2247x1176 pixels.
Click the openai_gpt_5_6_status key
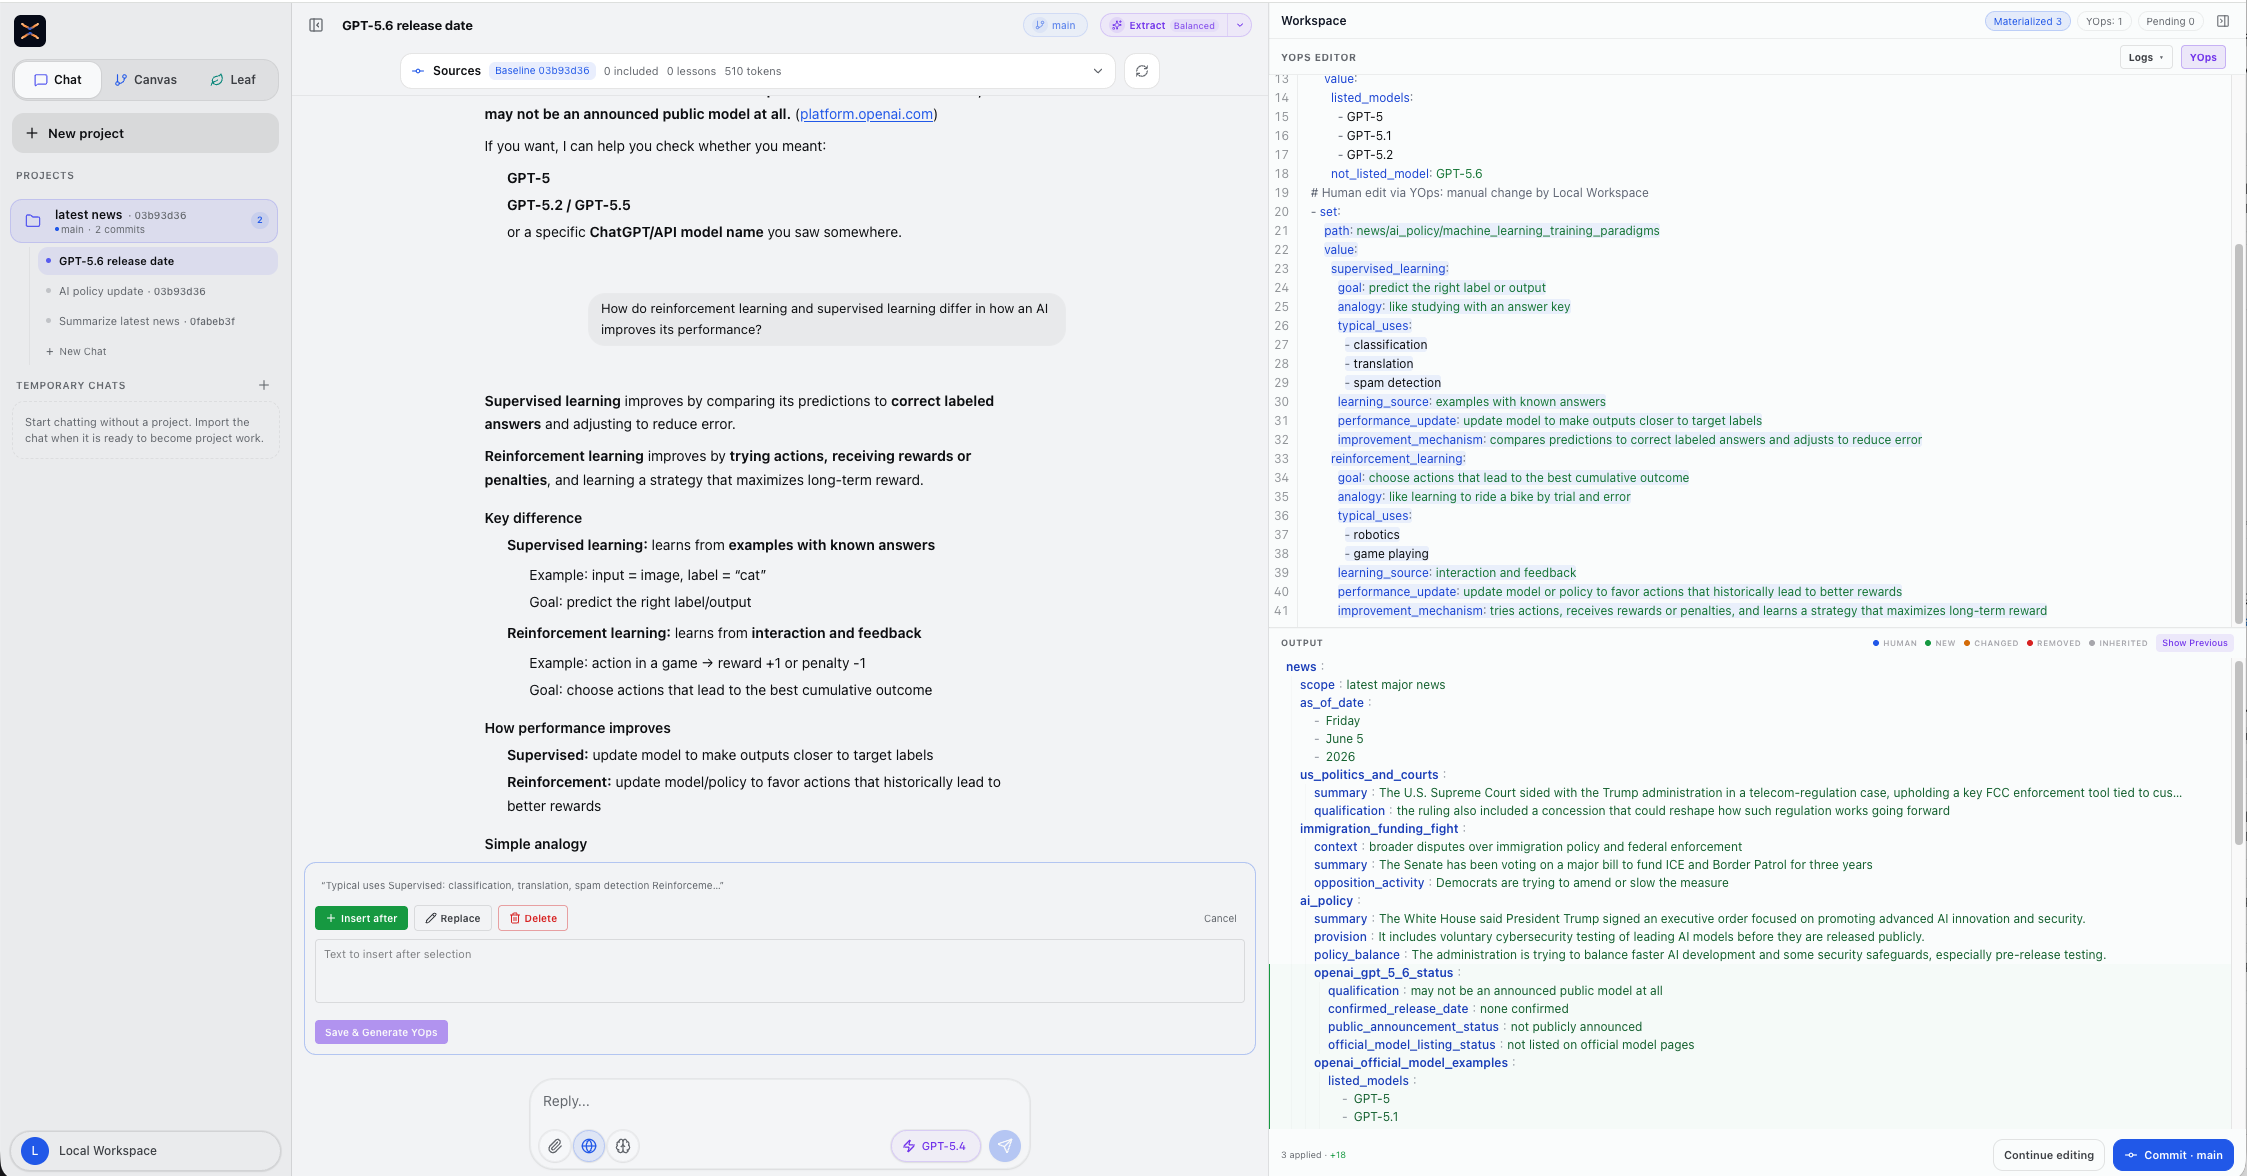pyautogui.click(x=1383, y=973)
